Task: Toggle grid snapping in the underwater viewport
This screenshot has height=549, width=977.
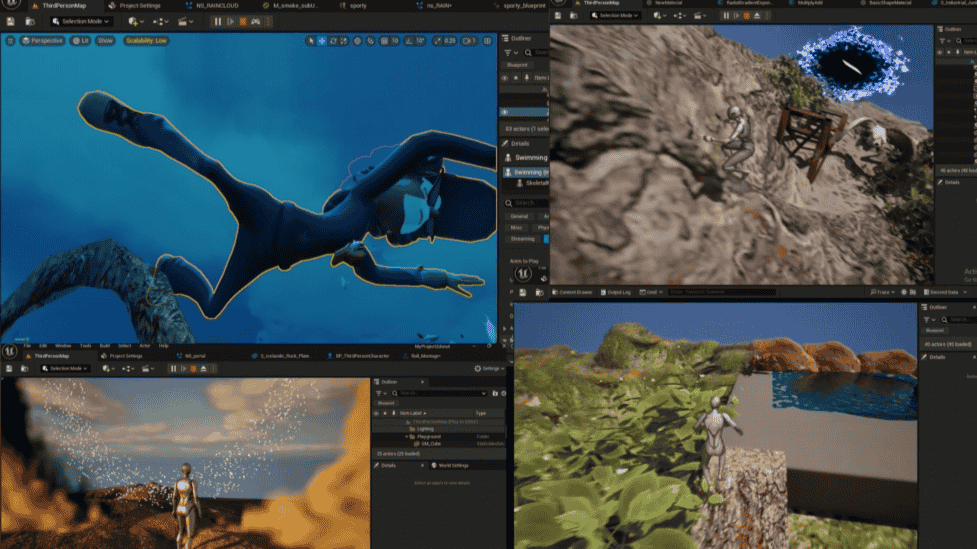Action: coord(384,41)
